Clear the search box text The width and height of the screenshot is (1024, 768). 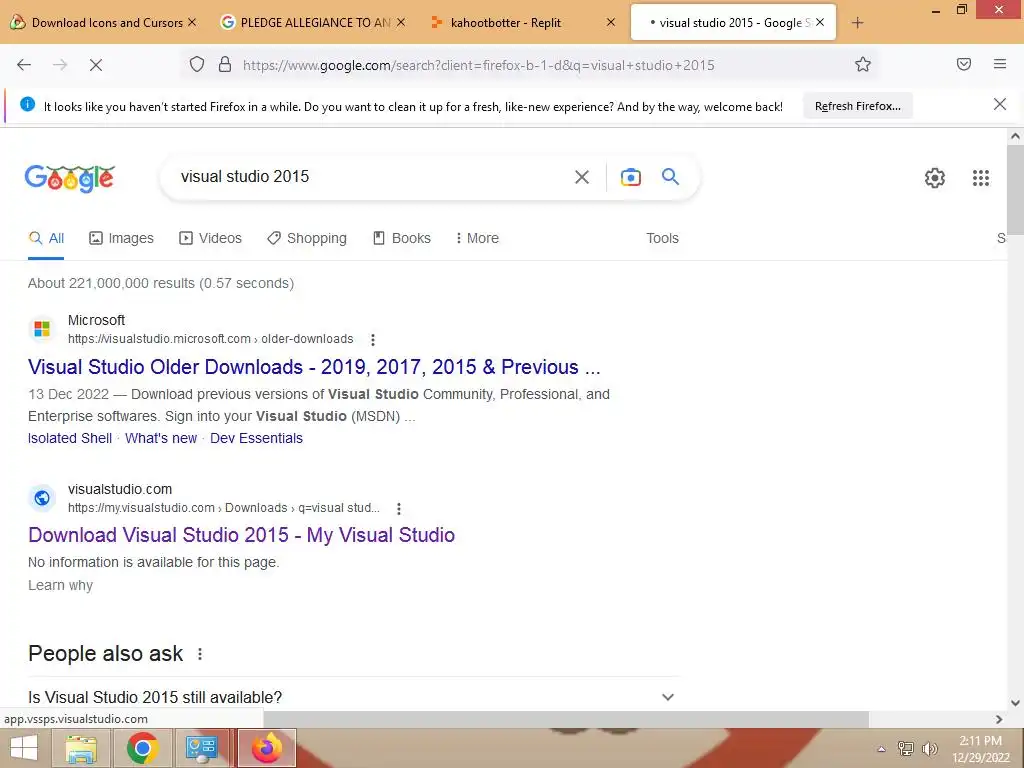[581, 177]
